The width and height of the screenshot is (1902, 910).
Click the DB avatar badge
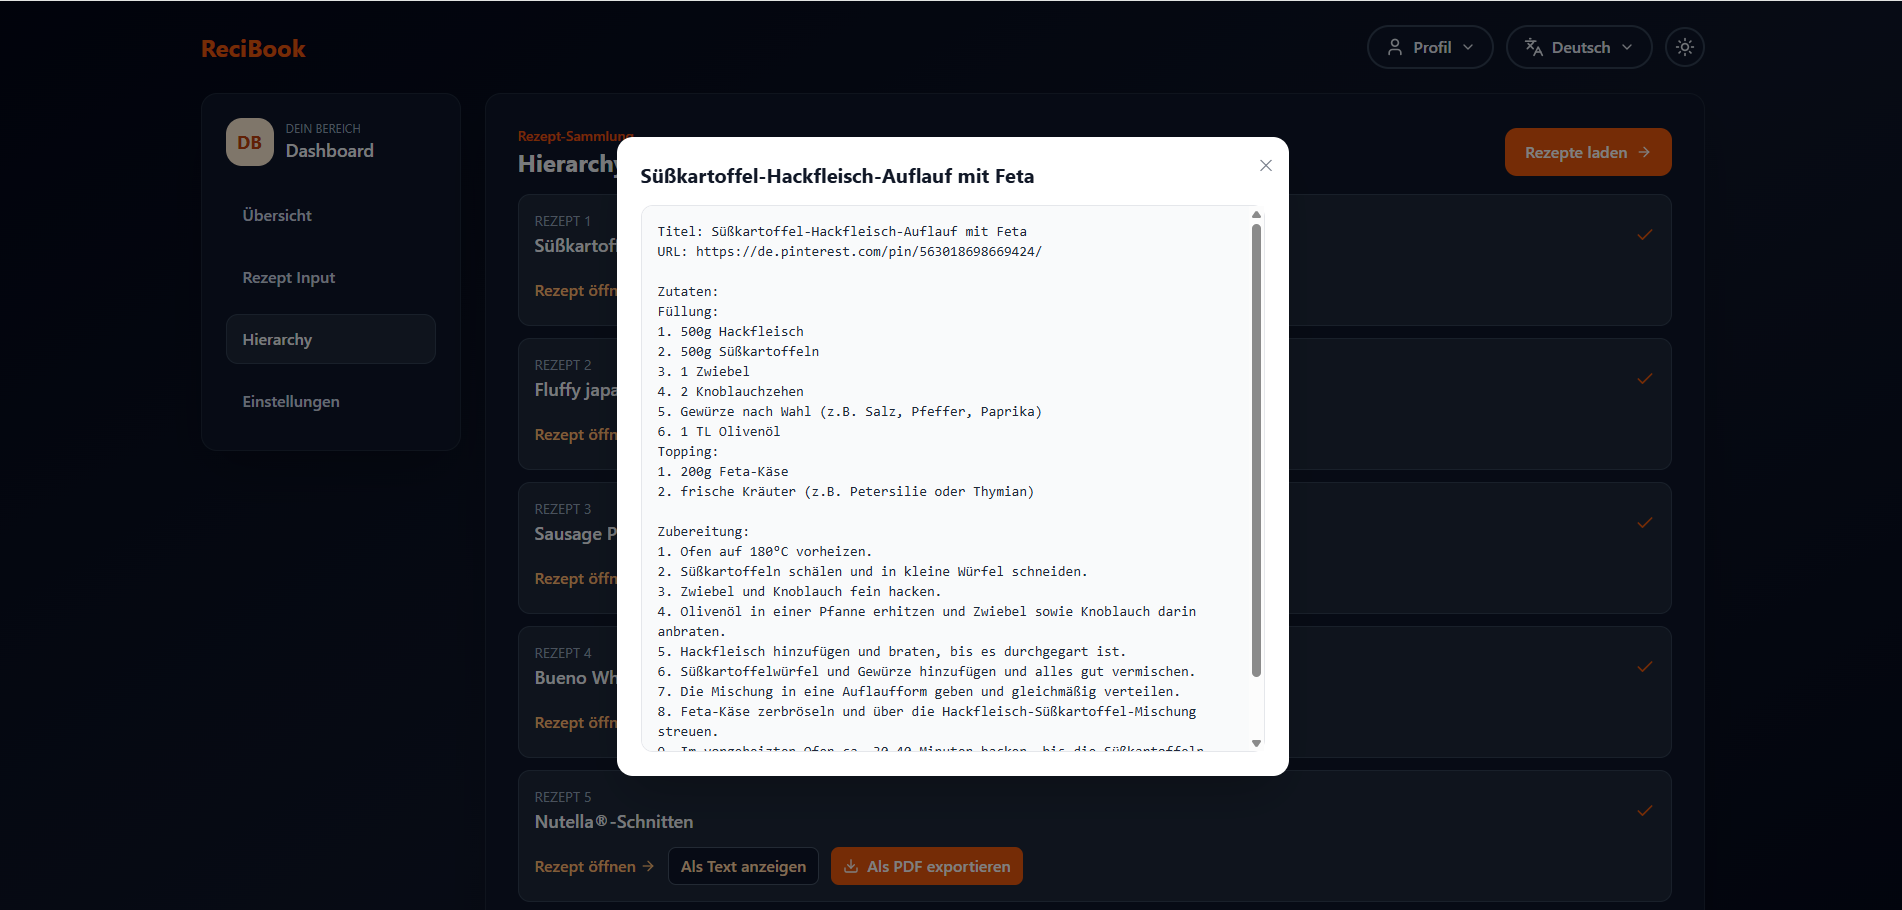250,142
